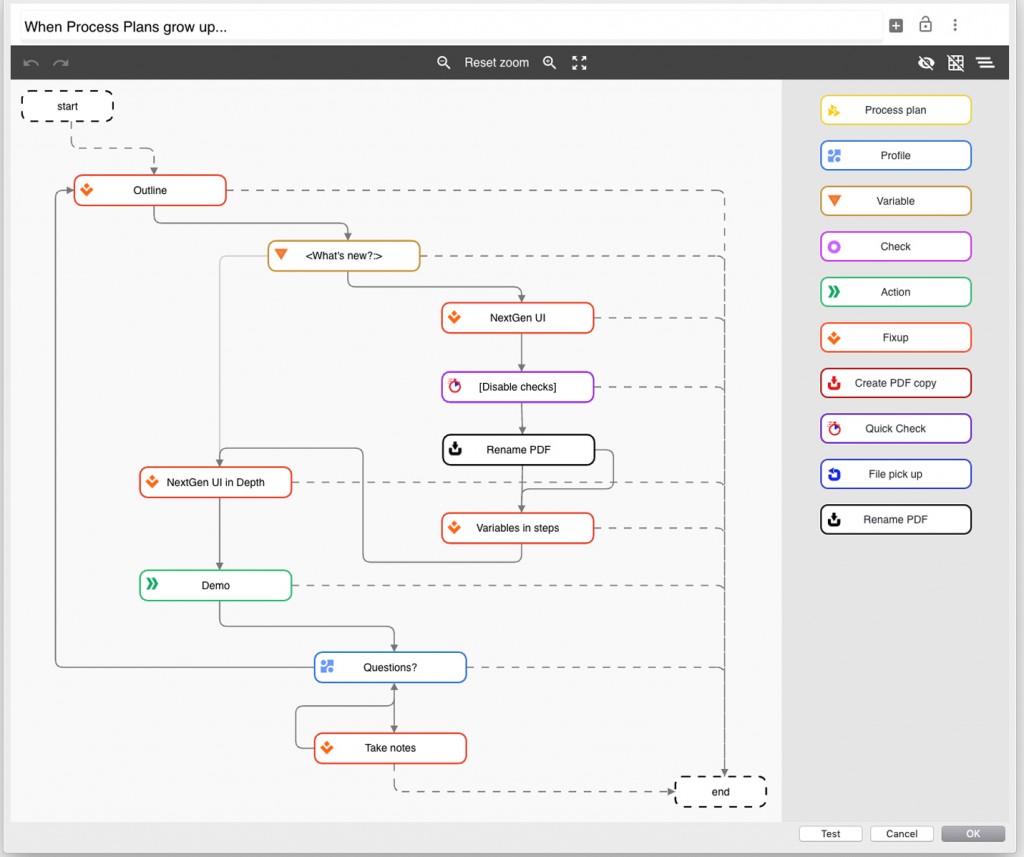1024x857 pixels.
Task: Click the zoom out magnifier icon
Action: (x=444, y=63)
